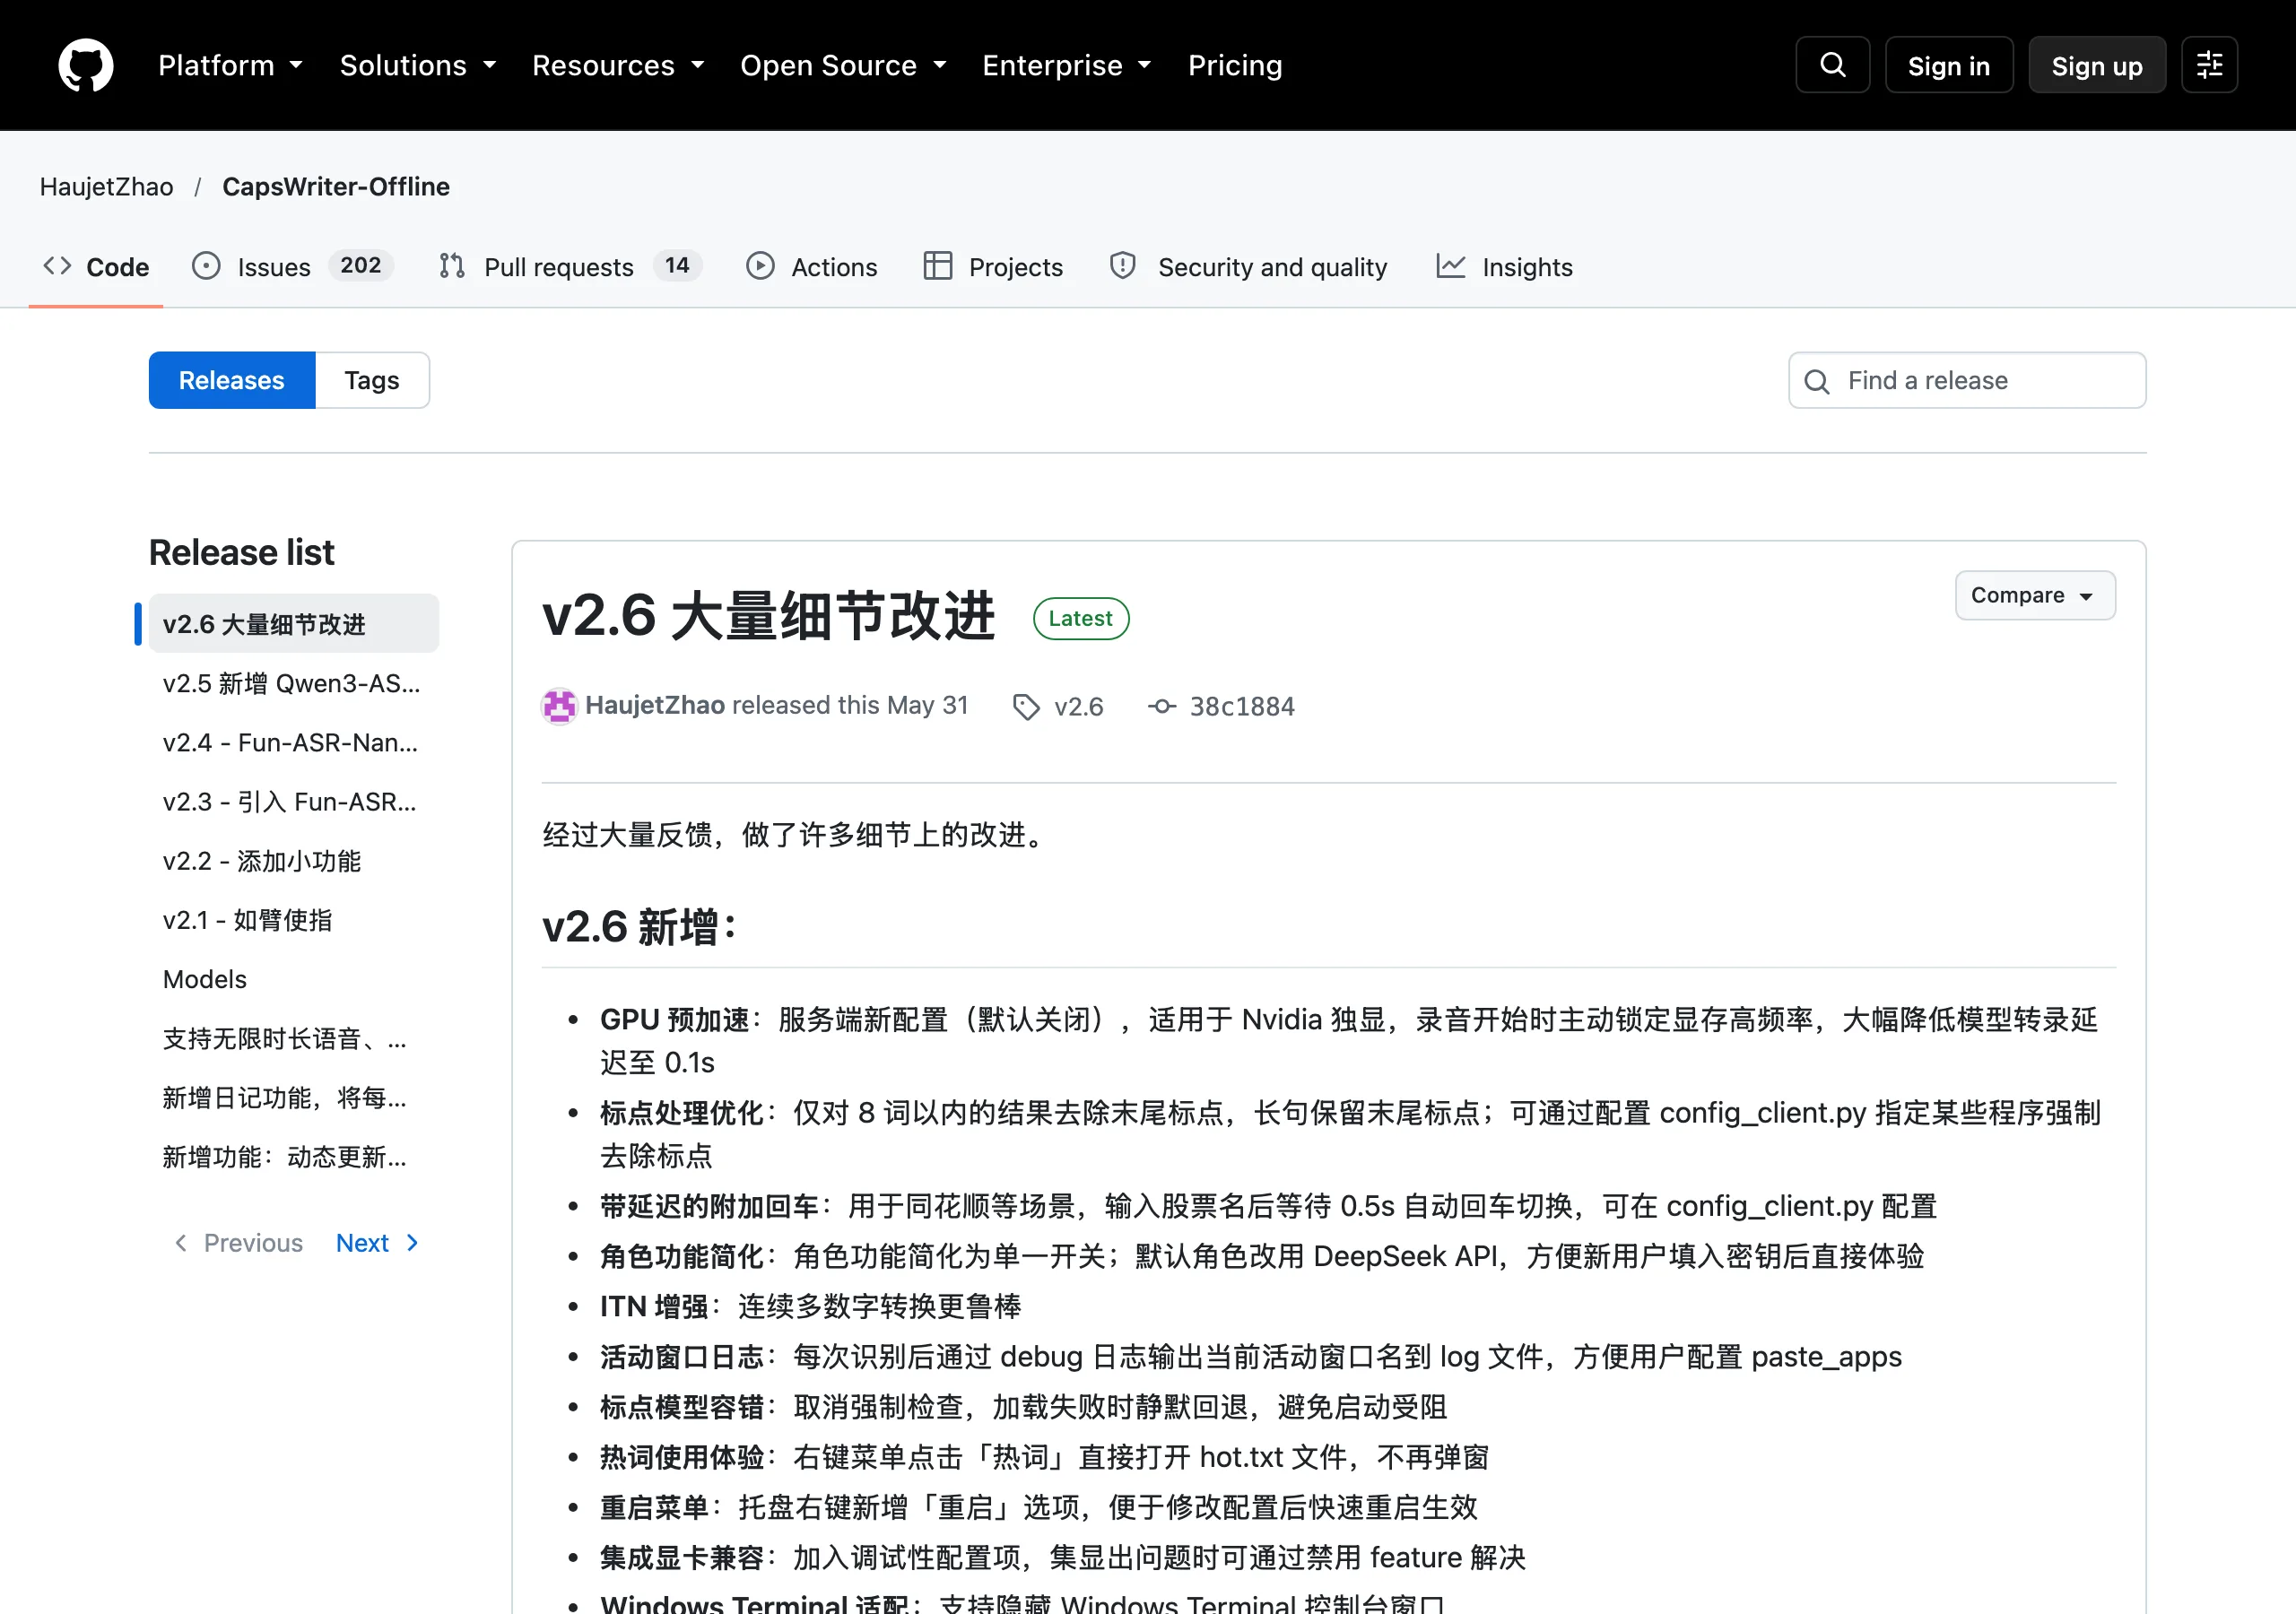Click the Actions play icon
This screenshot has height=1614, width=2296.
click(x=760, y=266)
